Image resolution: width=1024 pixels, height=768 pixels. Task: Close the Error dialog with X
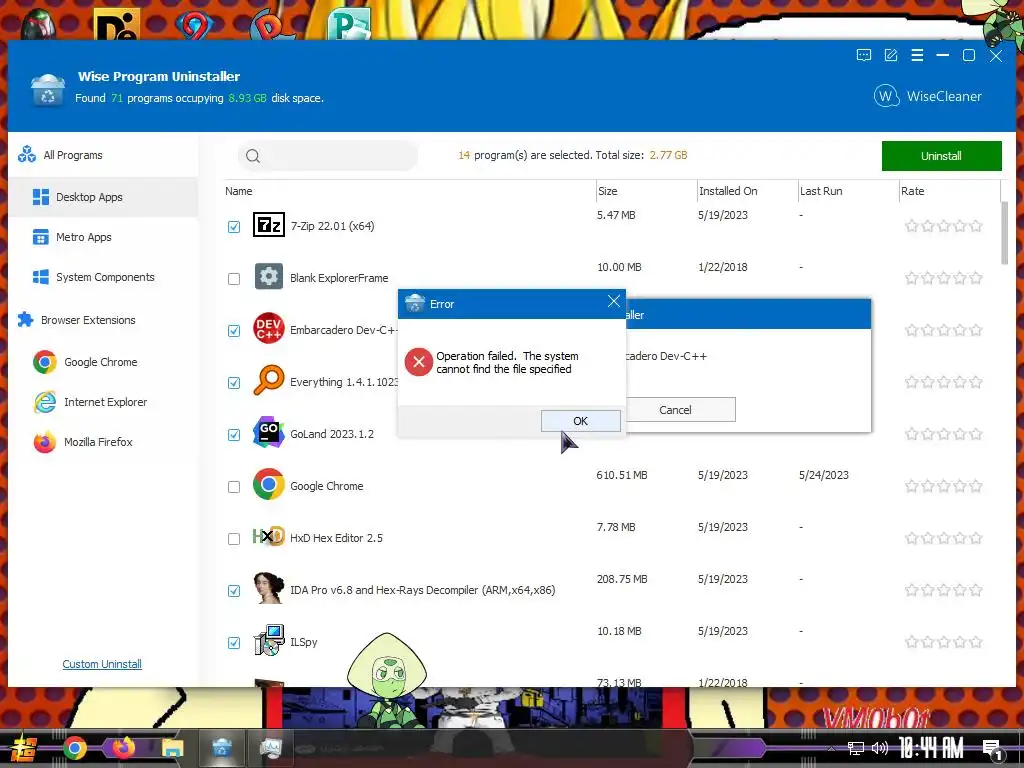pos(613,301)
